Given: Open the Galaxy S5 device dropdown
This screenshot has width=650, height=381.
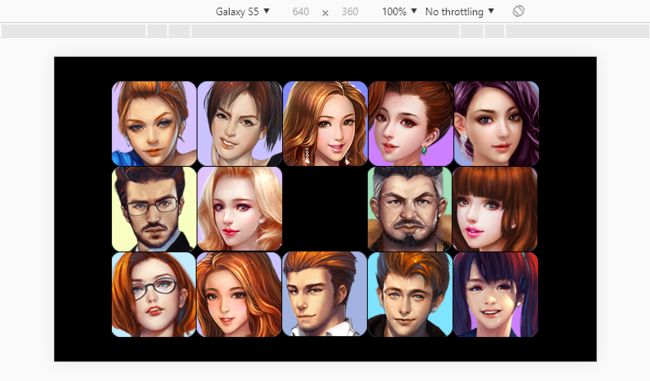Looking at the screenshot, I should pos(242,12).
